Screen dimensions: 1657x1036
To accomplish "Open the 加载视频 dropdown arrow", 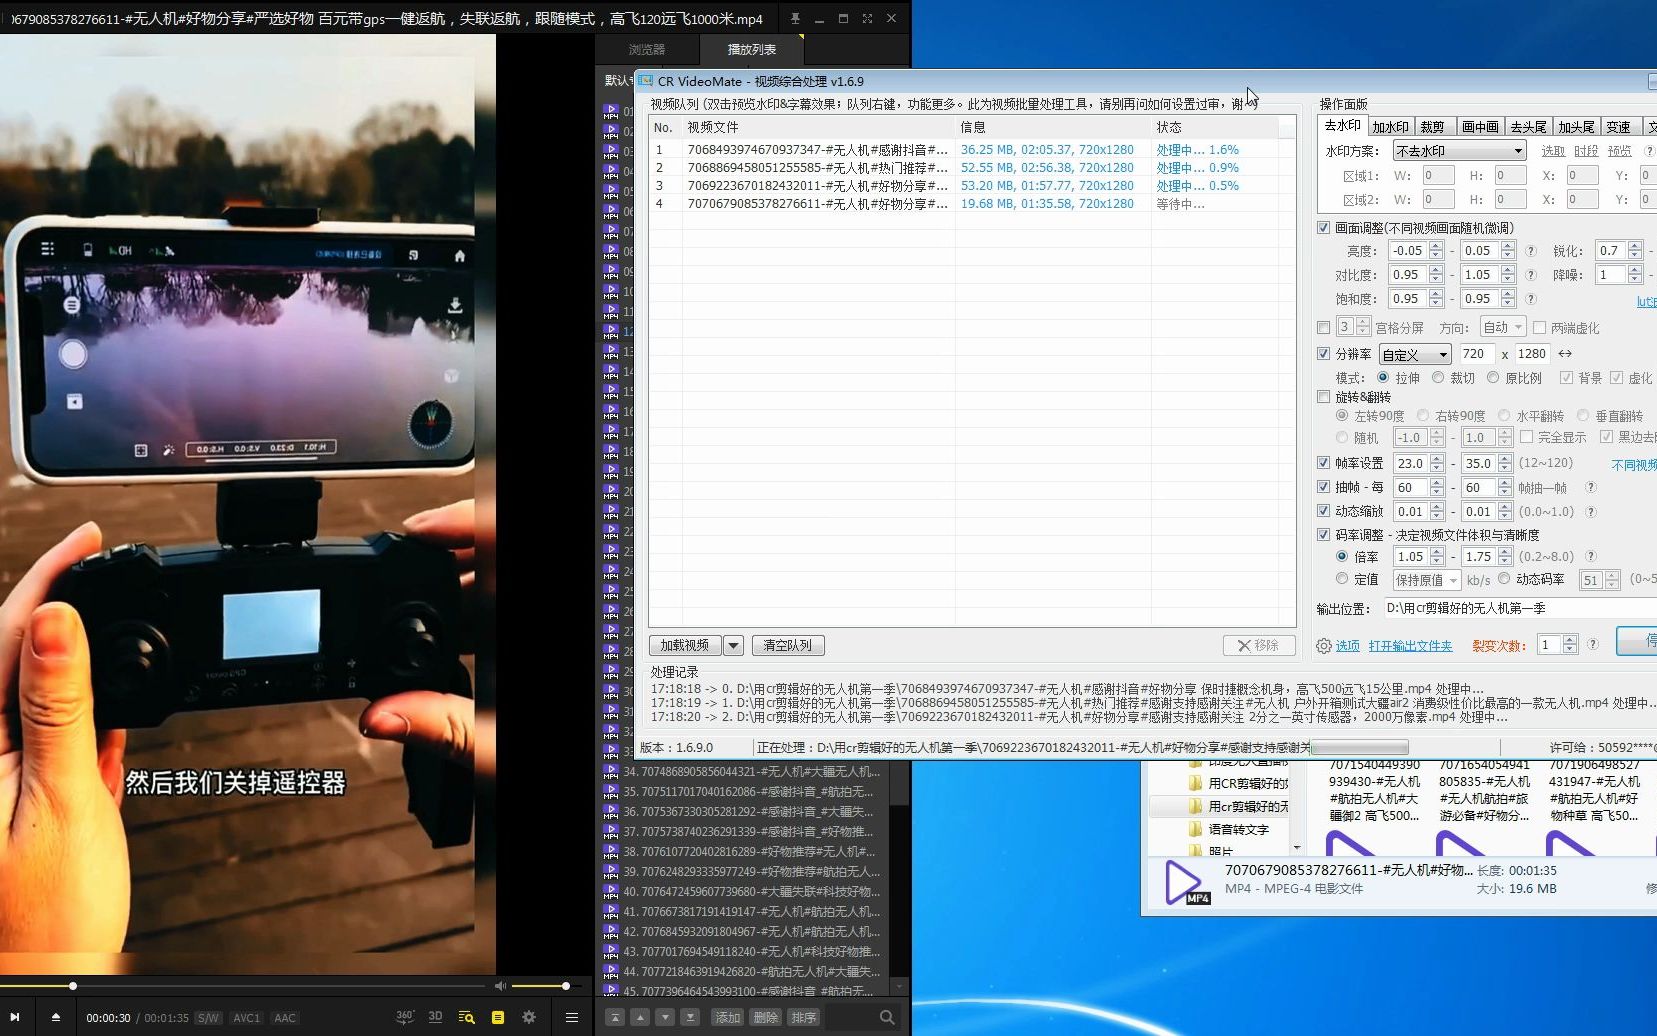I will coord(733,645).
